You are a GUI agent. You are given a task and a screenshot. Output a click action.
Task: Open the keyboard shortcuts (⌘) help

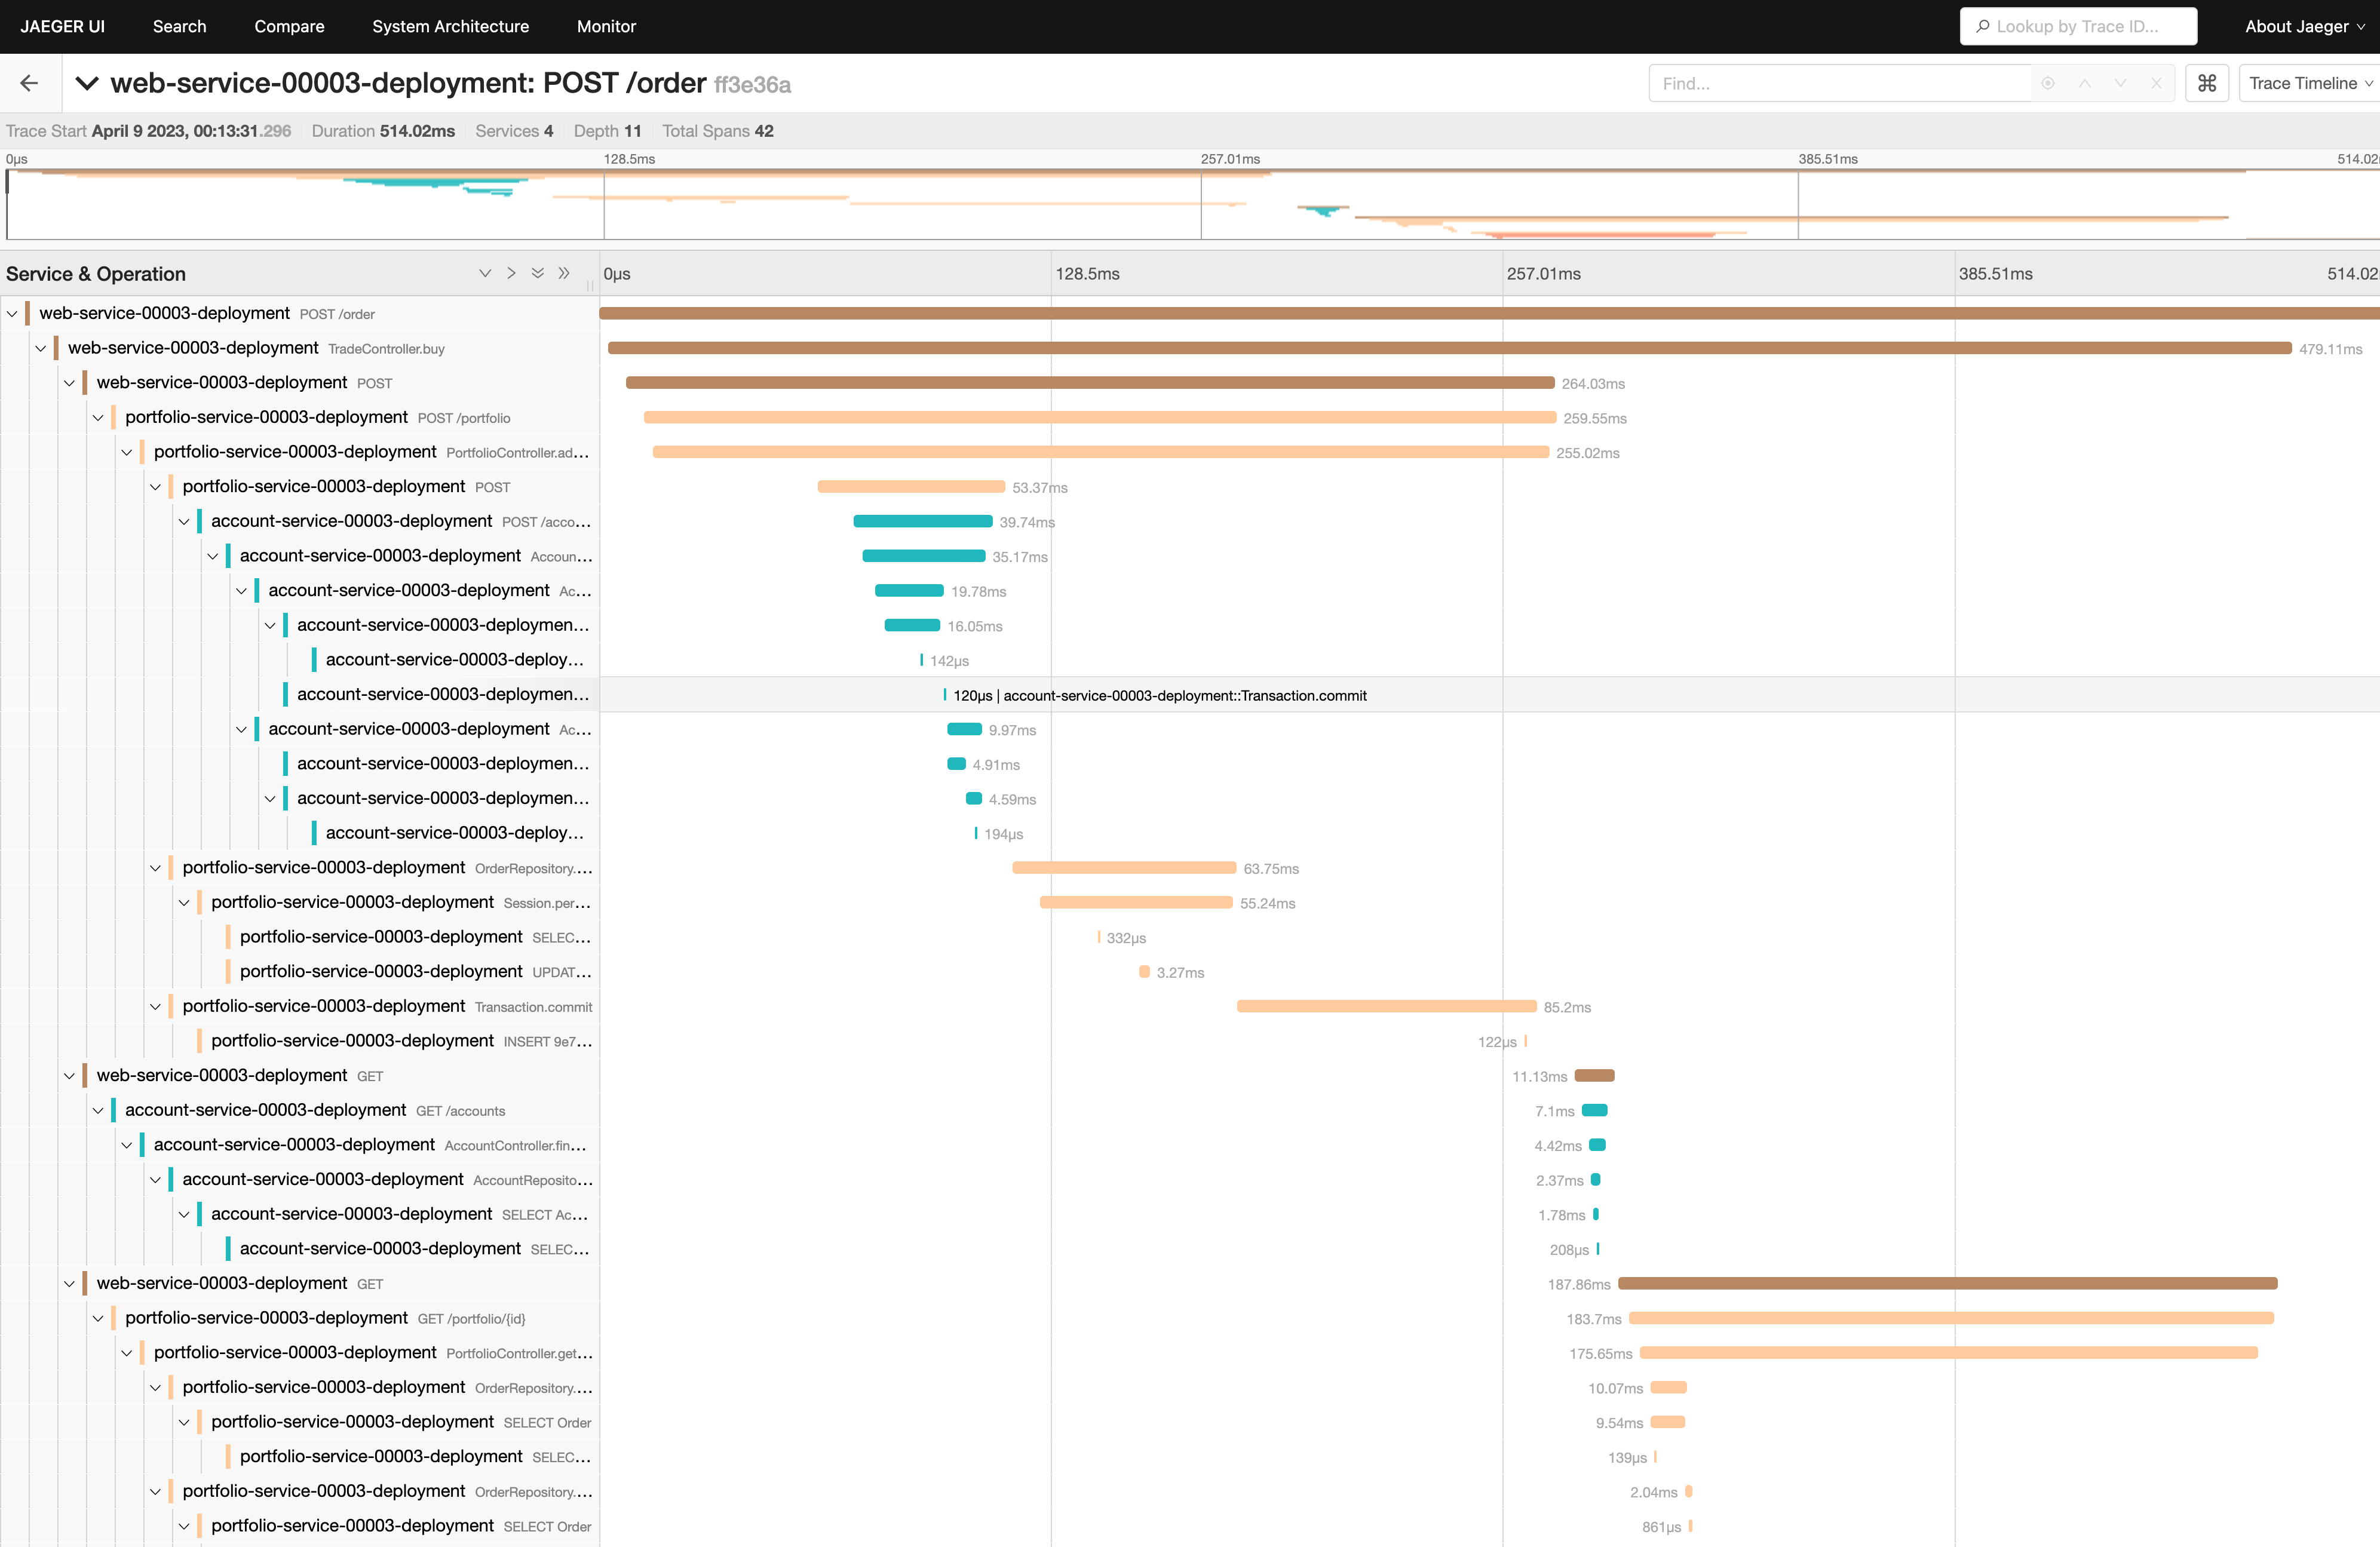(2207, 83)
